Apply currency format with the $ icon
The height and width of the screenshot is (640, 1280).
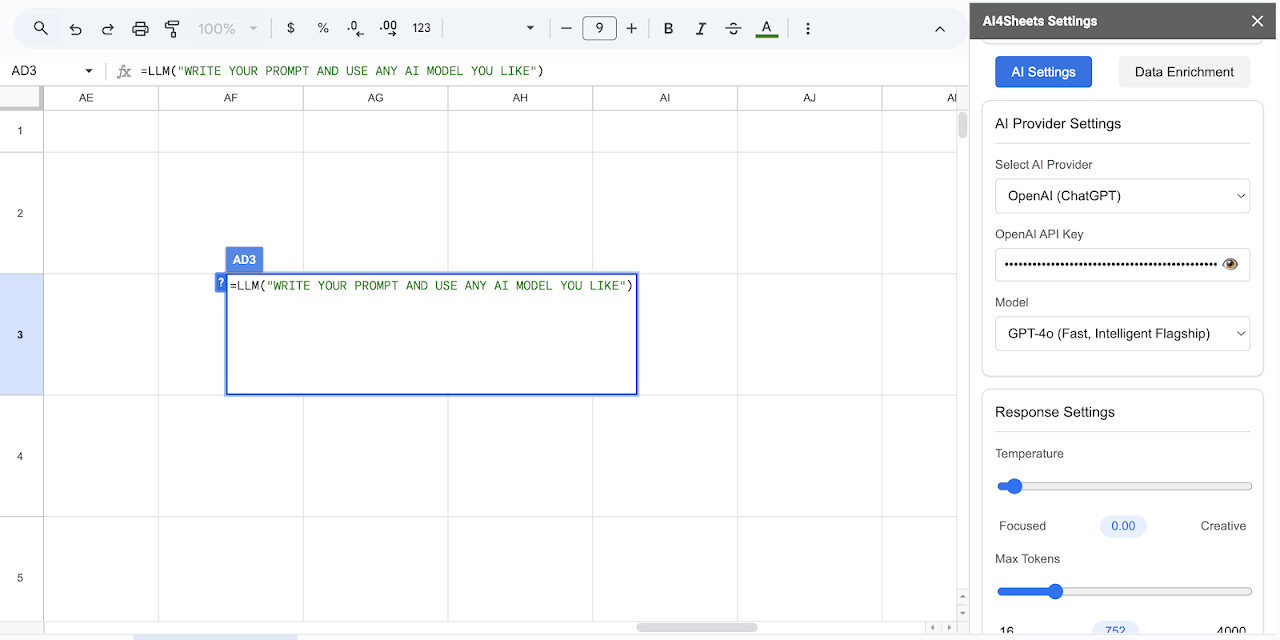point(291,28)
